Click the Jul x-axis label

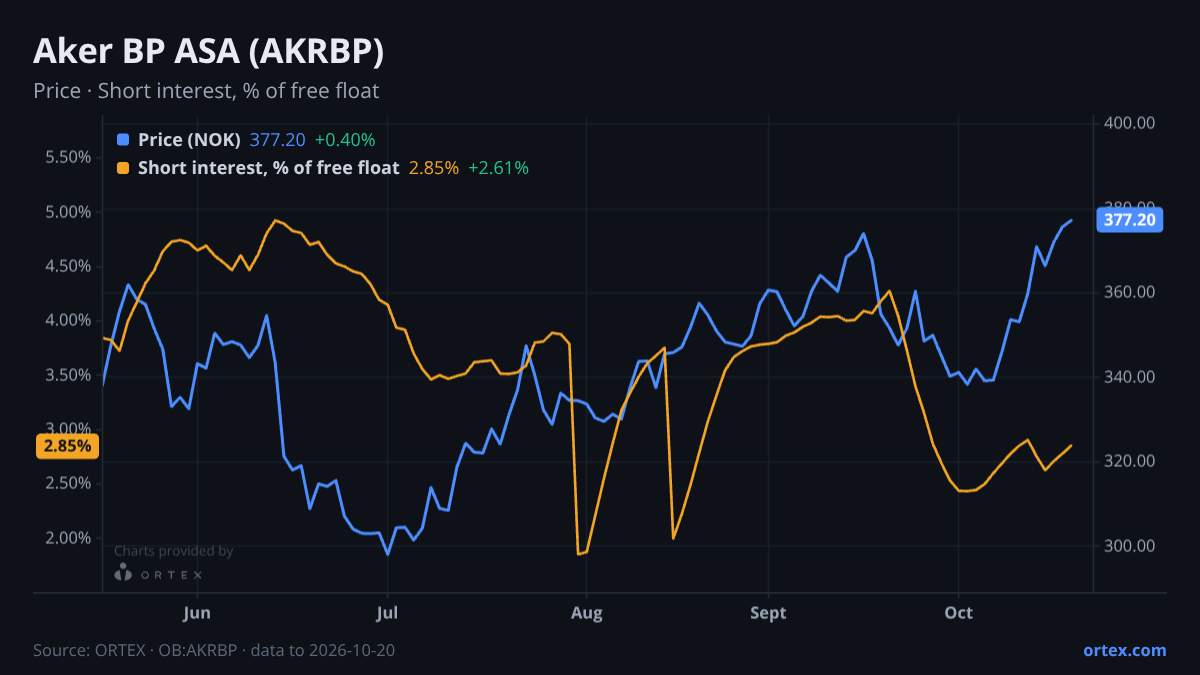pyautogui.click(x=387, y=613)
